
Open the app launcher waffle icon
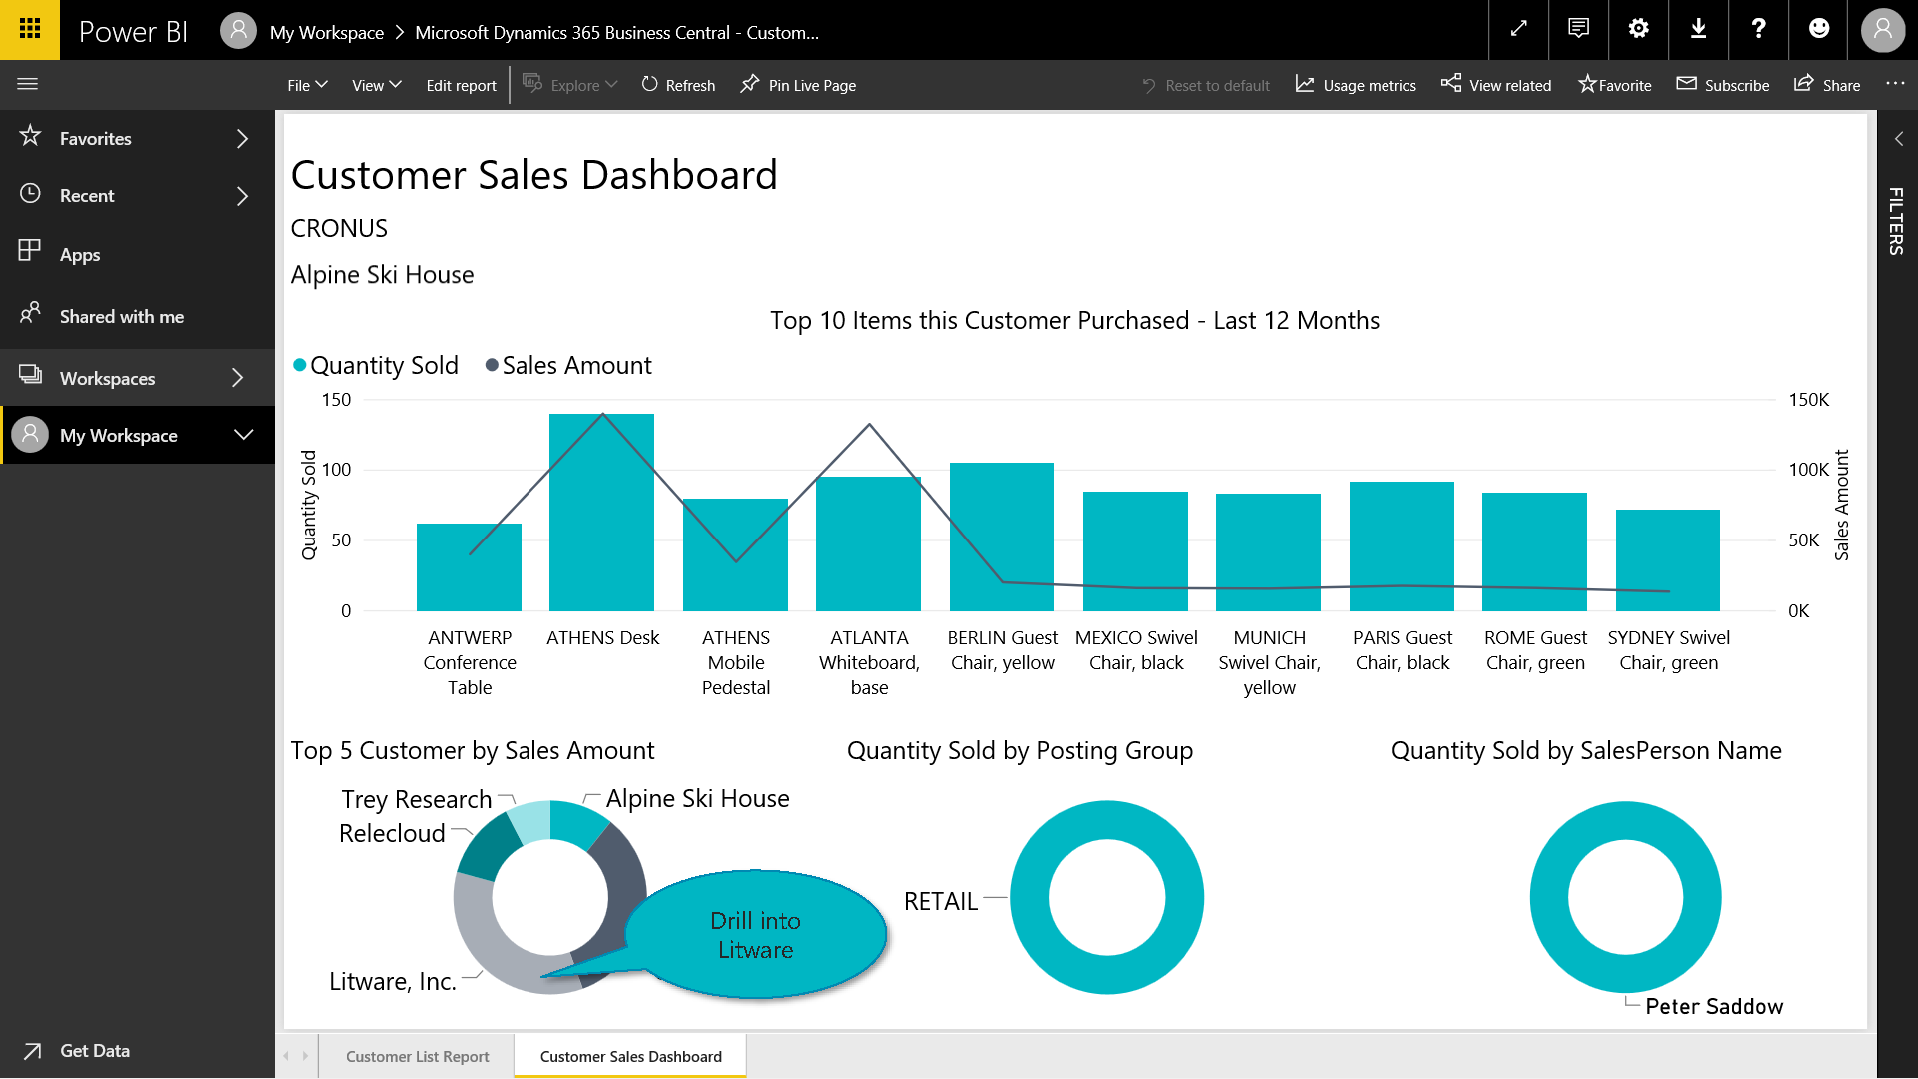point(30,29)
